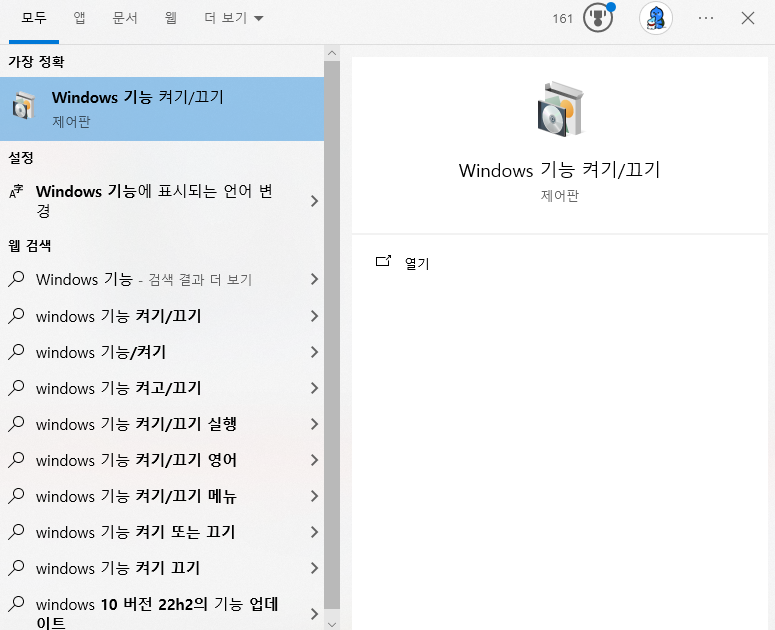The height and width of the screenshot is (630, 775).
Task: Click the Windows 기능 켜기/끄기 result icon
Action: pos(24,106)
